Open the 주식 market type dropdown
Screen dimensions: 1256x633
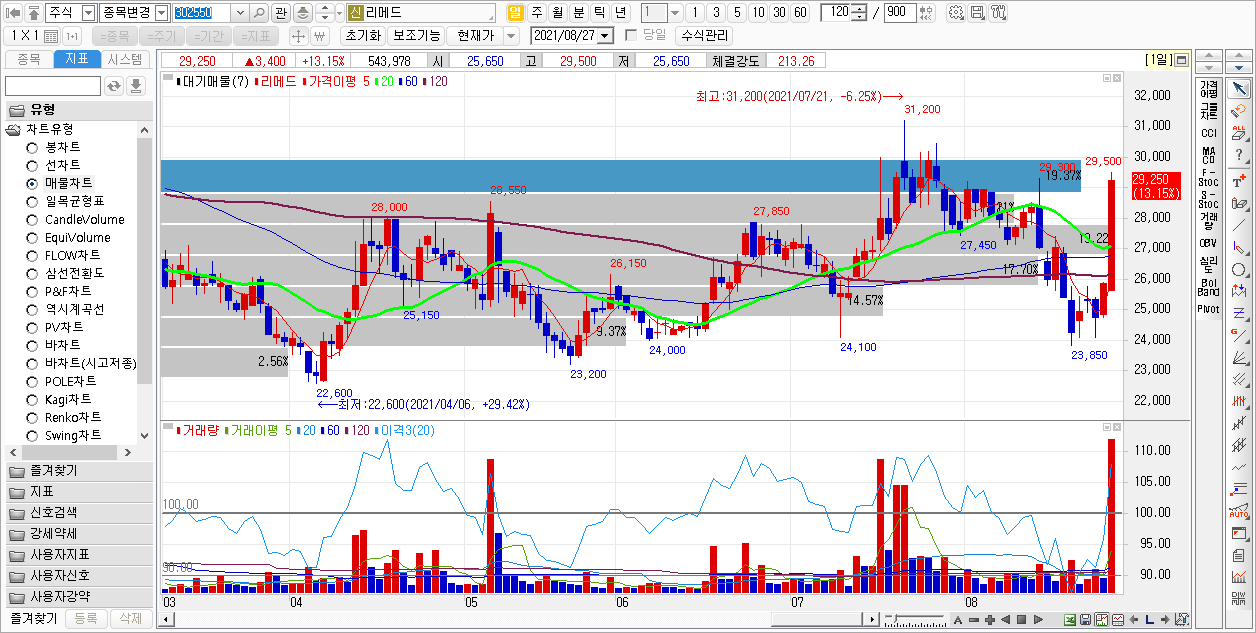tap(88, 13)
